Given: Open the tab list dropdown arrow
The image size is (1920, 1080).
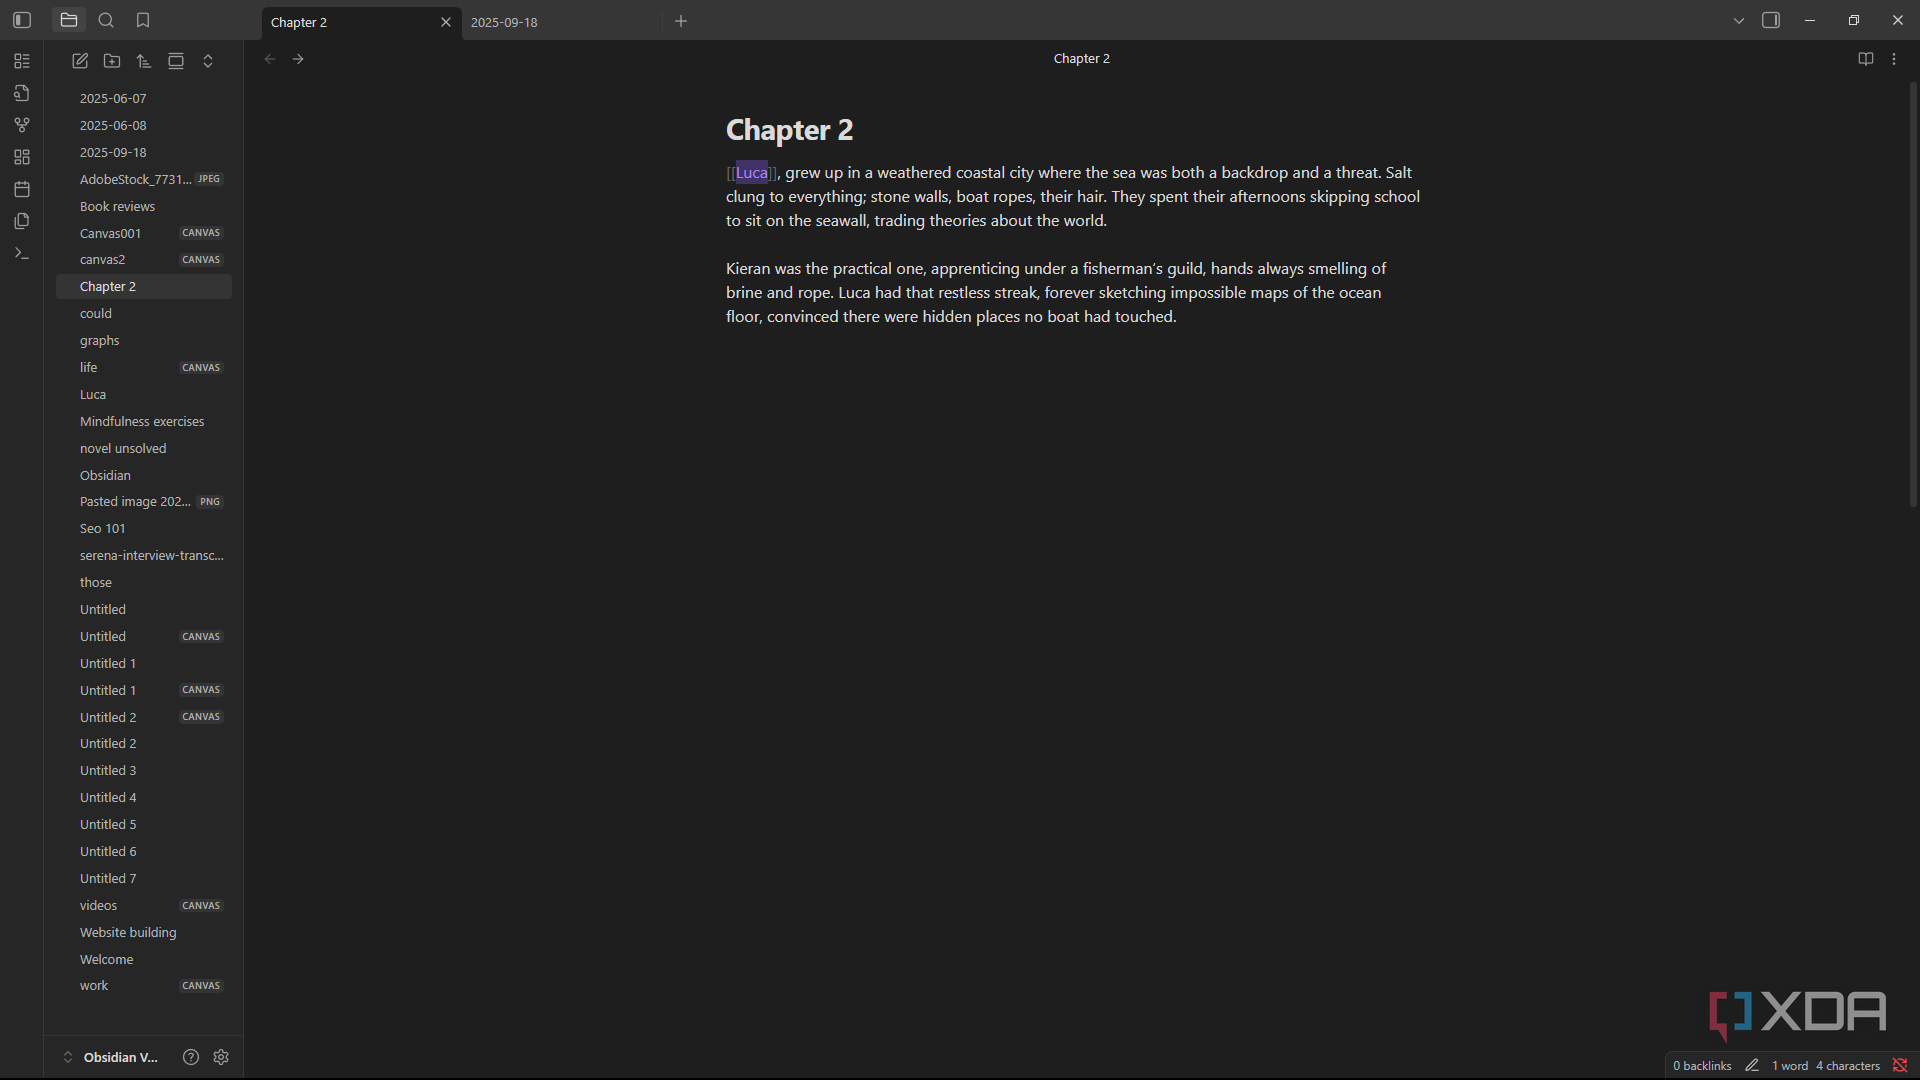Looking at the screenshot, I should pos(1739,20).
